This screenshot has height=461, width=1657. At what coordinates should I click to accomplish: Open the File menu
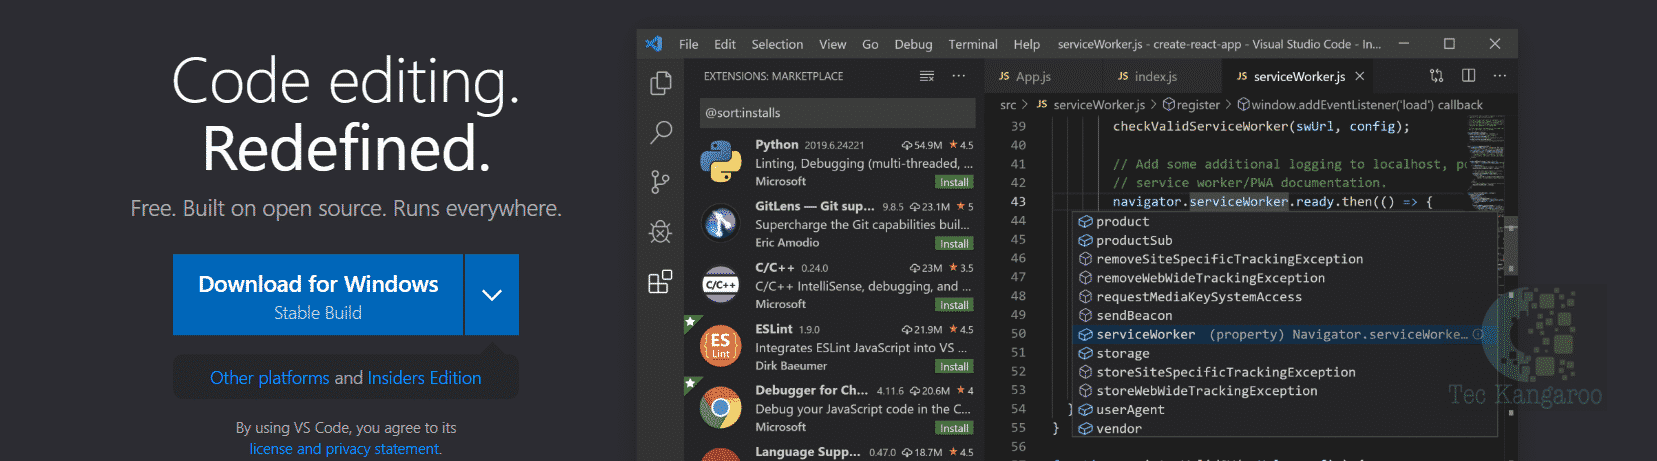pyautogui.click(x=688, y=44)
